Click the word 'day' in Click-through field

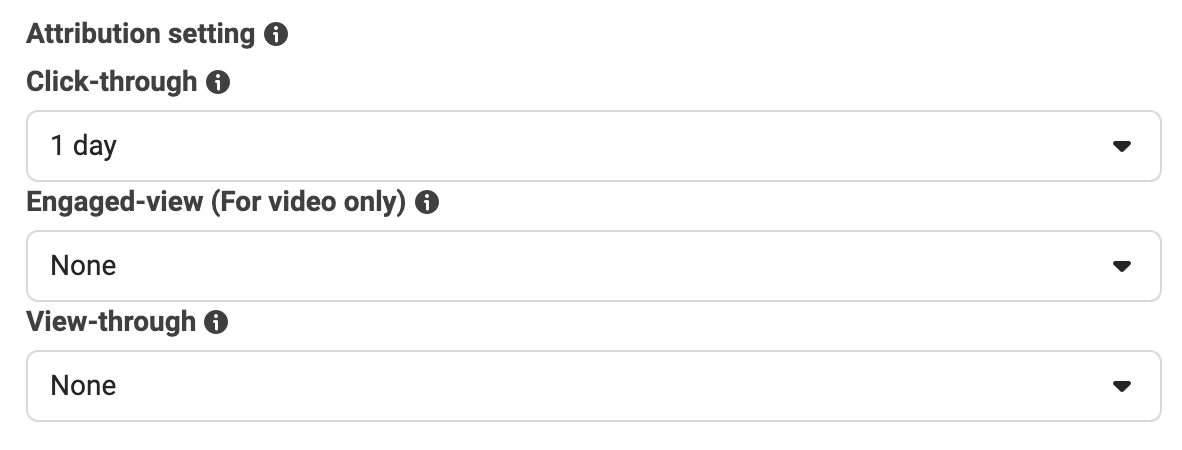coord(95,146)
